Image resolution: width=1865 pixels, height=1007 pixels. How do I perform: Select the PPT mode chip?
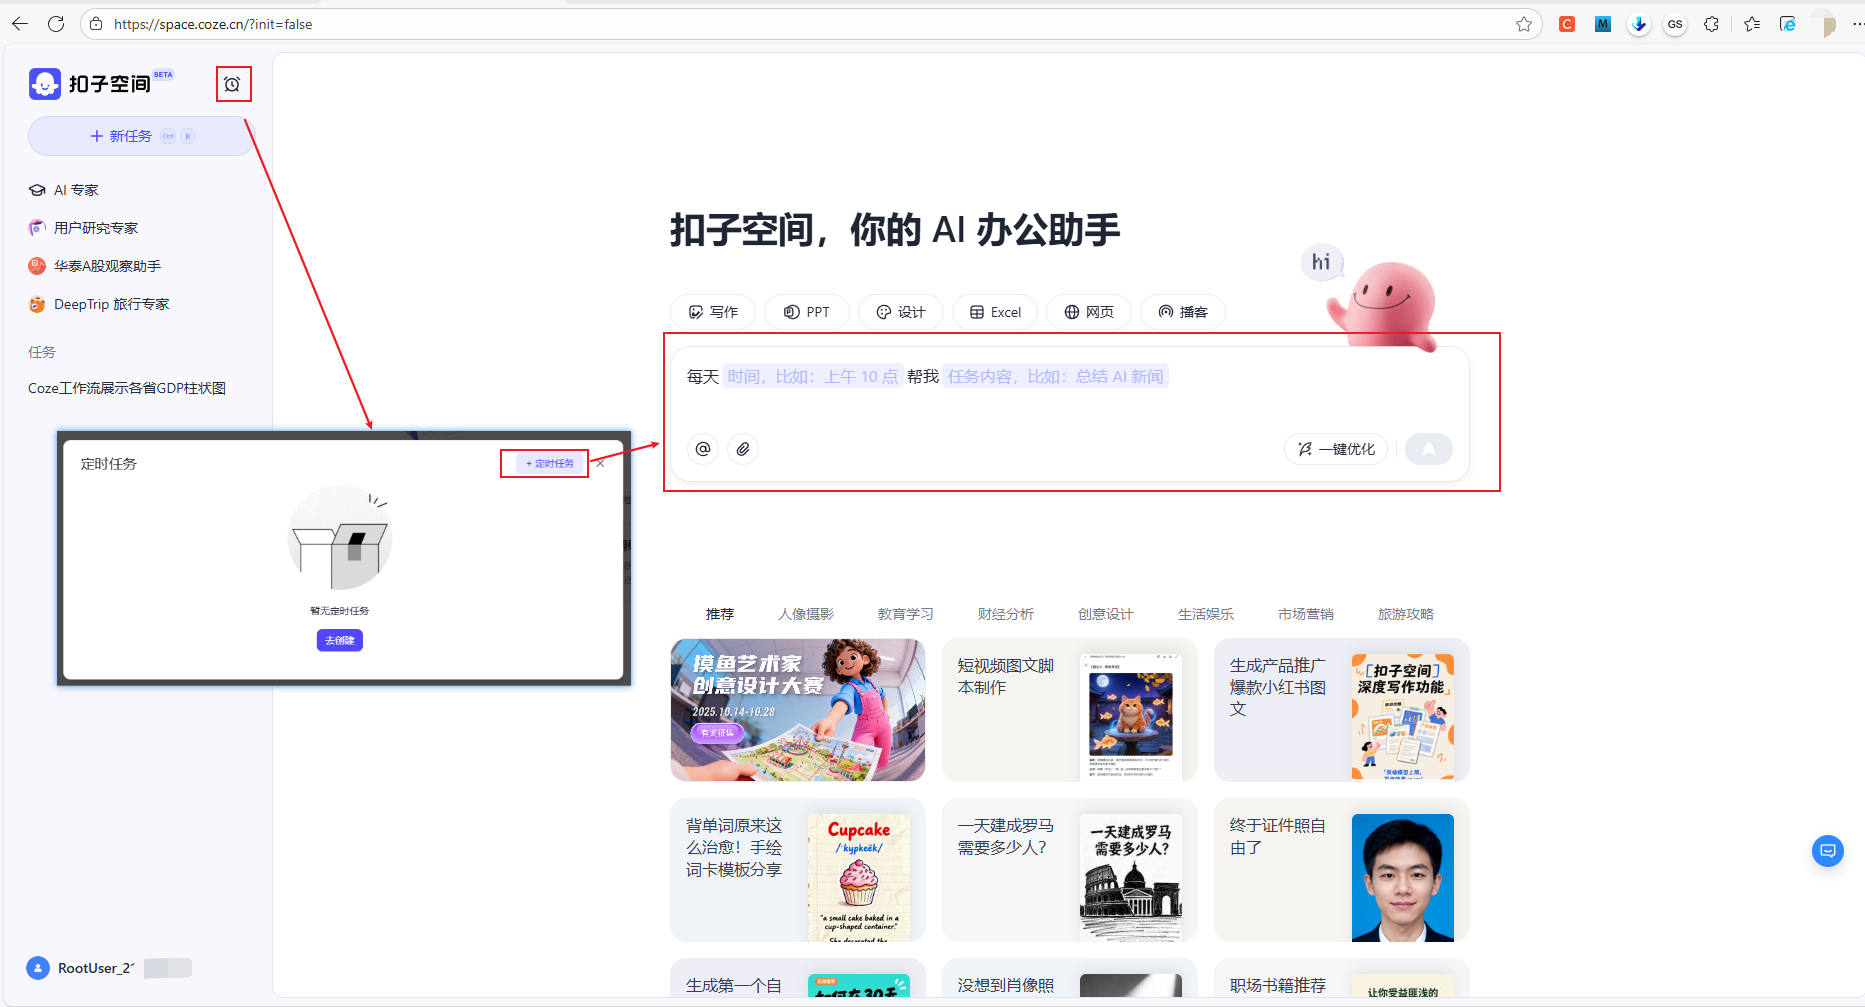coord(806,312)
